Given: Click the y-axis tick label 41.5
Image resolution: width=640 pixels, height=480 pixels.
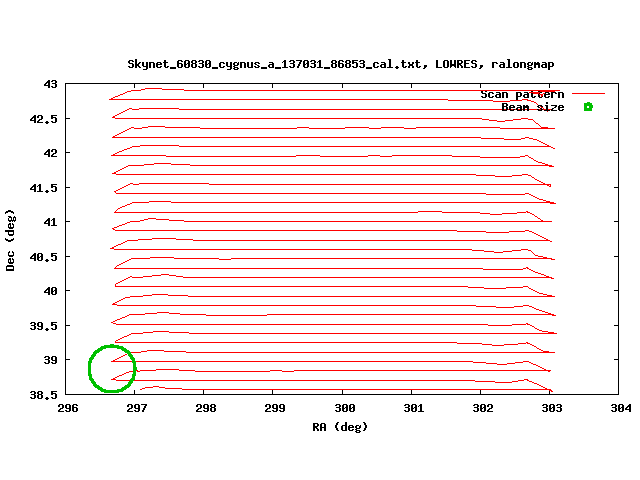Looking at the screenshot, I should point(44,188).
